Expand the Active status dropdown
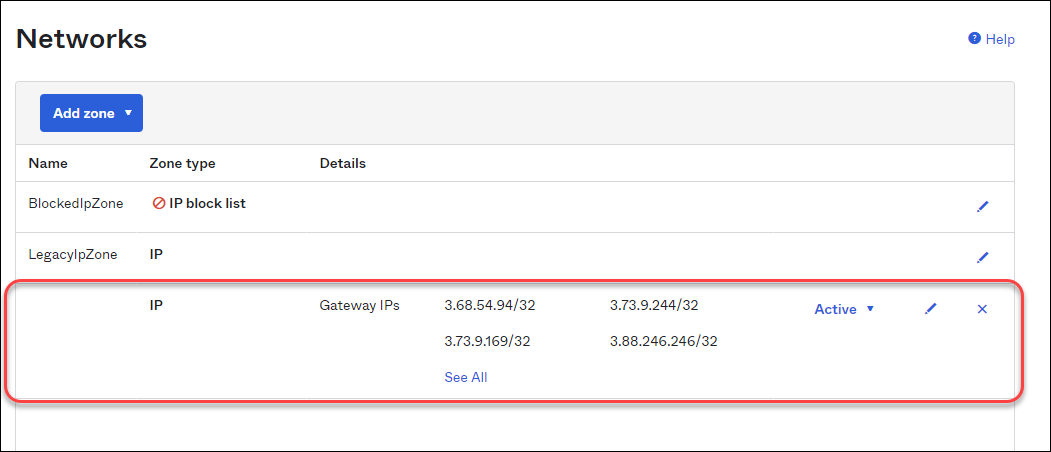 pyautogui.click(x=844, y=310)
